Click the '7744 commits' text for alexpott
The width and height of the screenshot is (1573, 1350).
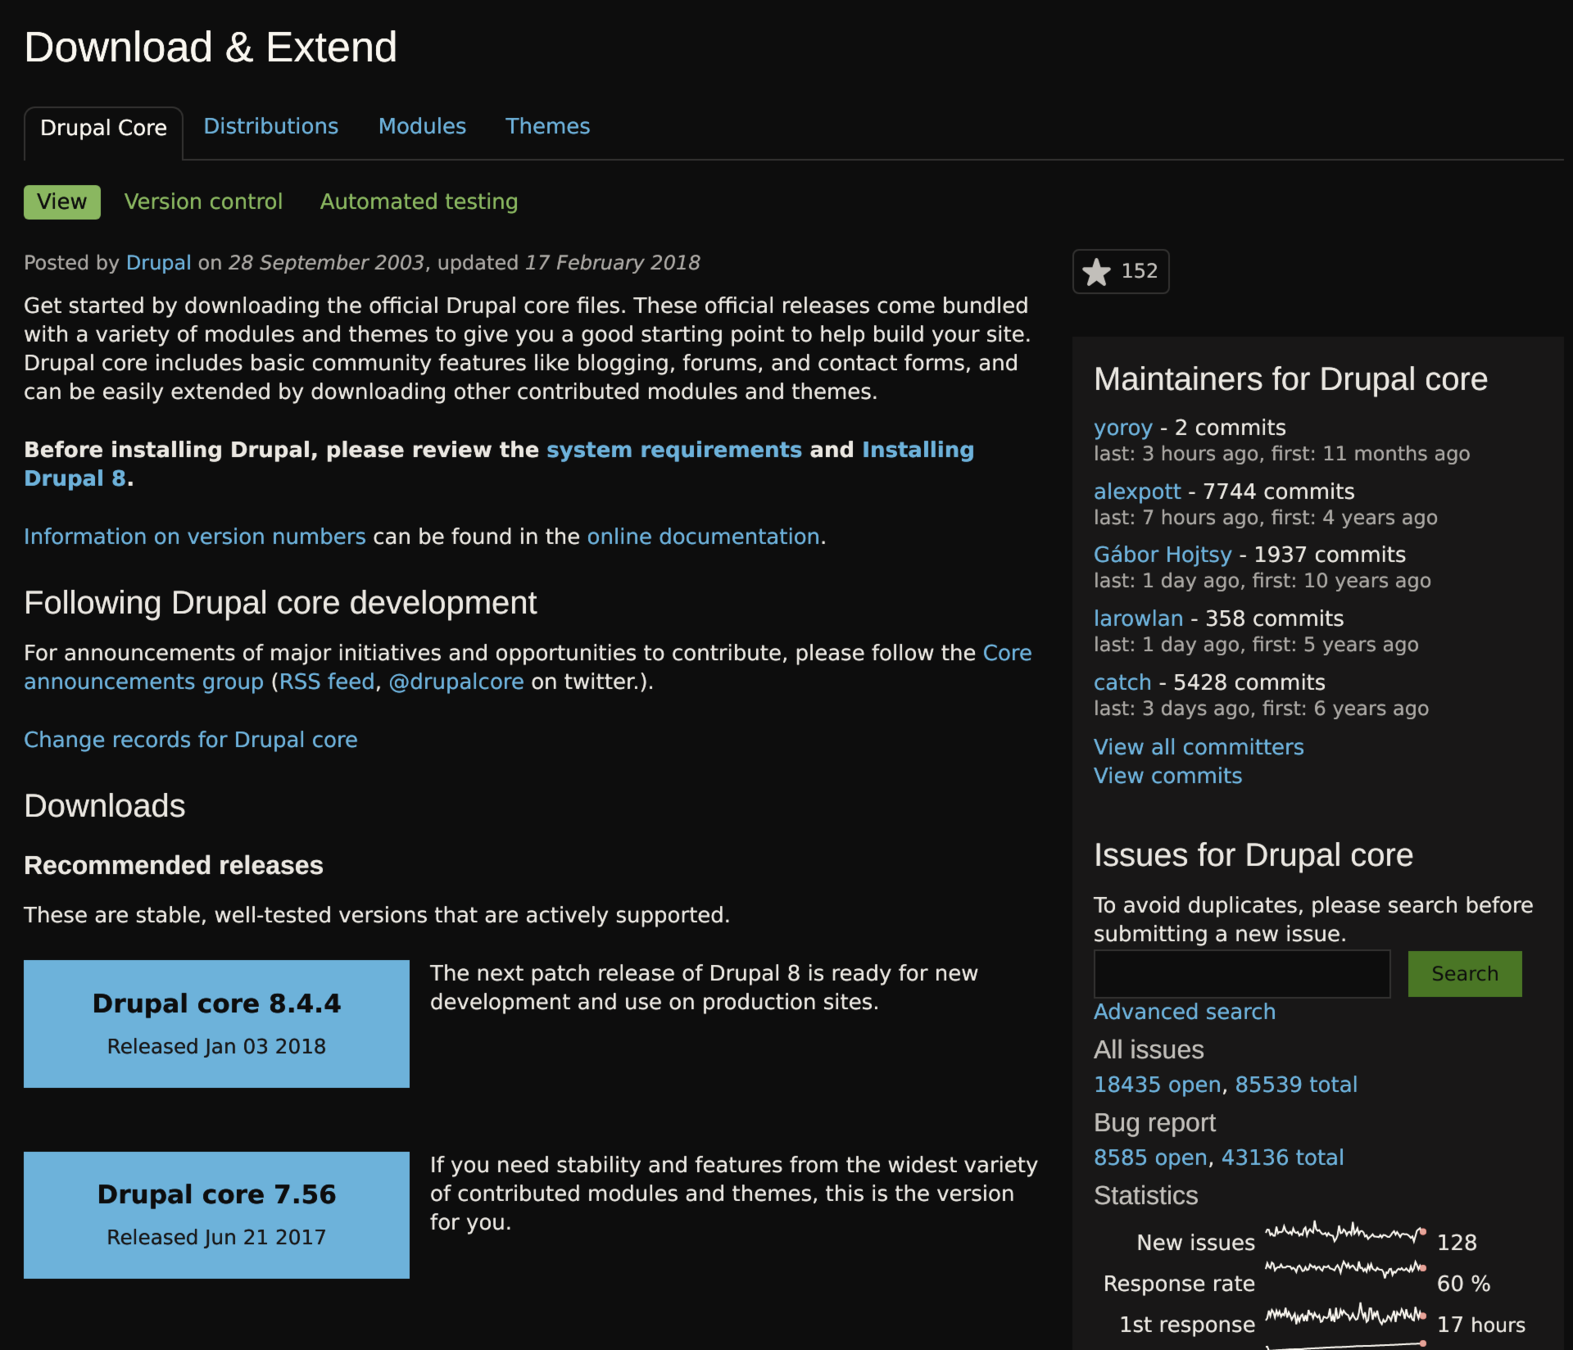click(1278, 492)
